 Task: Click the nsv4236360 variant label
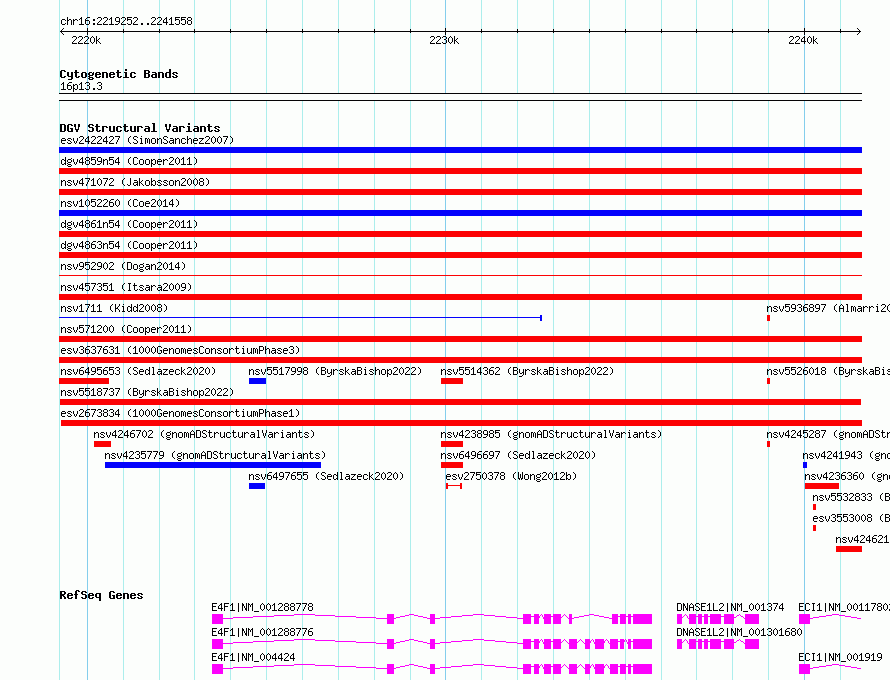847,476
